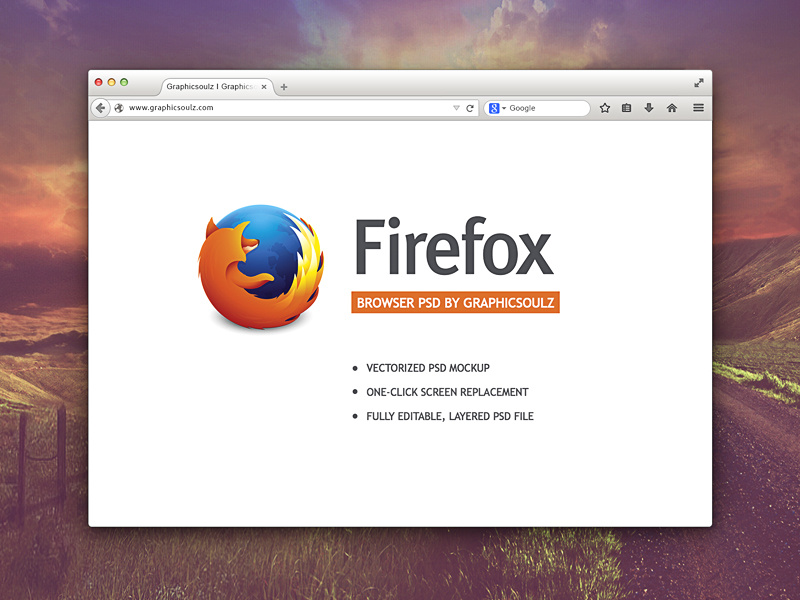Click the globe site identity icon

[119, 108]
